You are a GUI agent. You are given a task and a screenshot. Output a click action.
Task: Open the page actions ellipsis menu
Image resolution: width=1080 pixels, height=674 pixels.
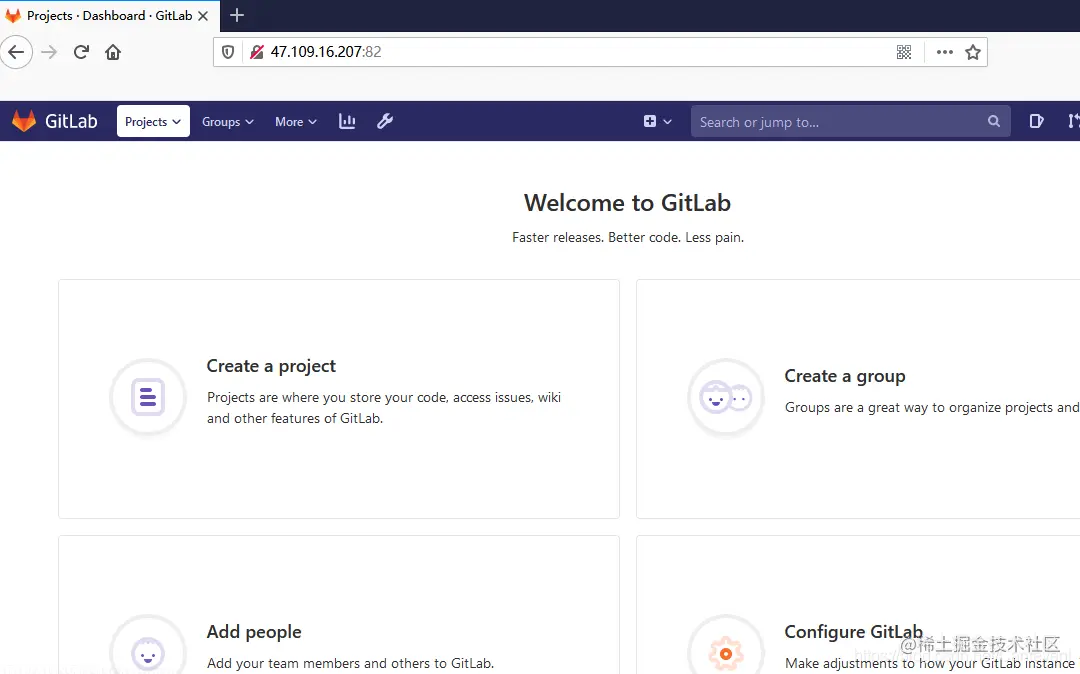944,52
